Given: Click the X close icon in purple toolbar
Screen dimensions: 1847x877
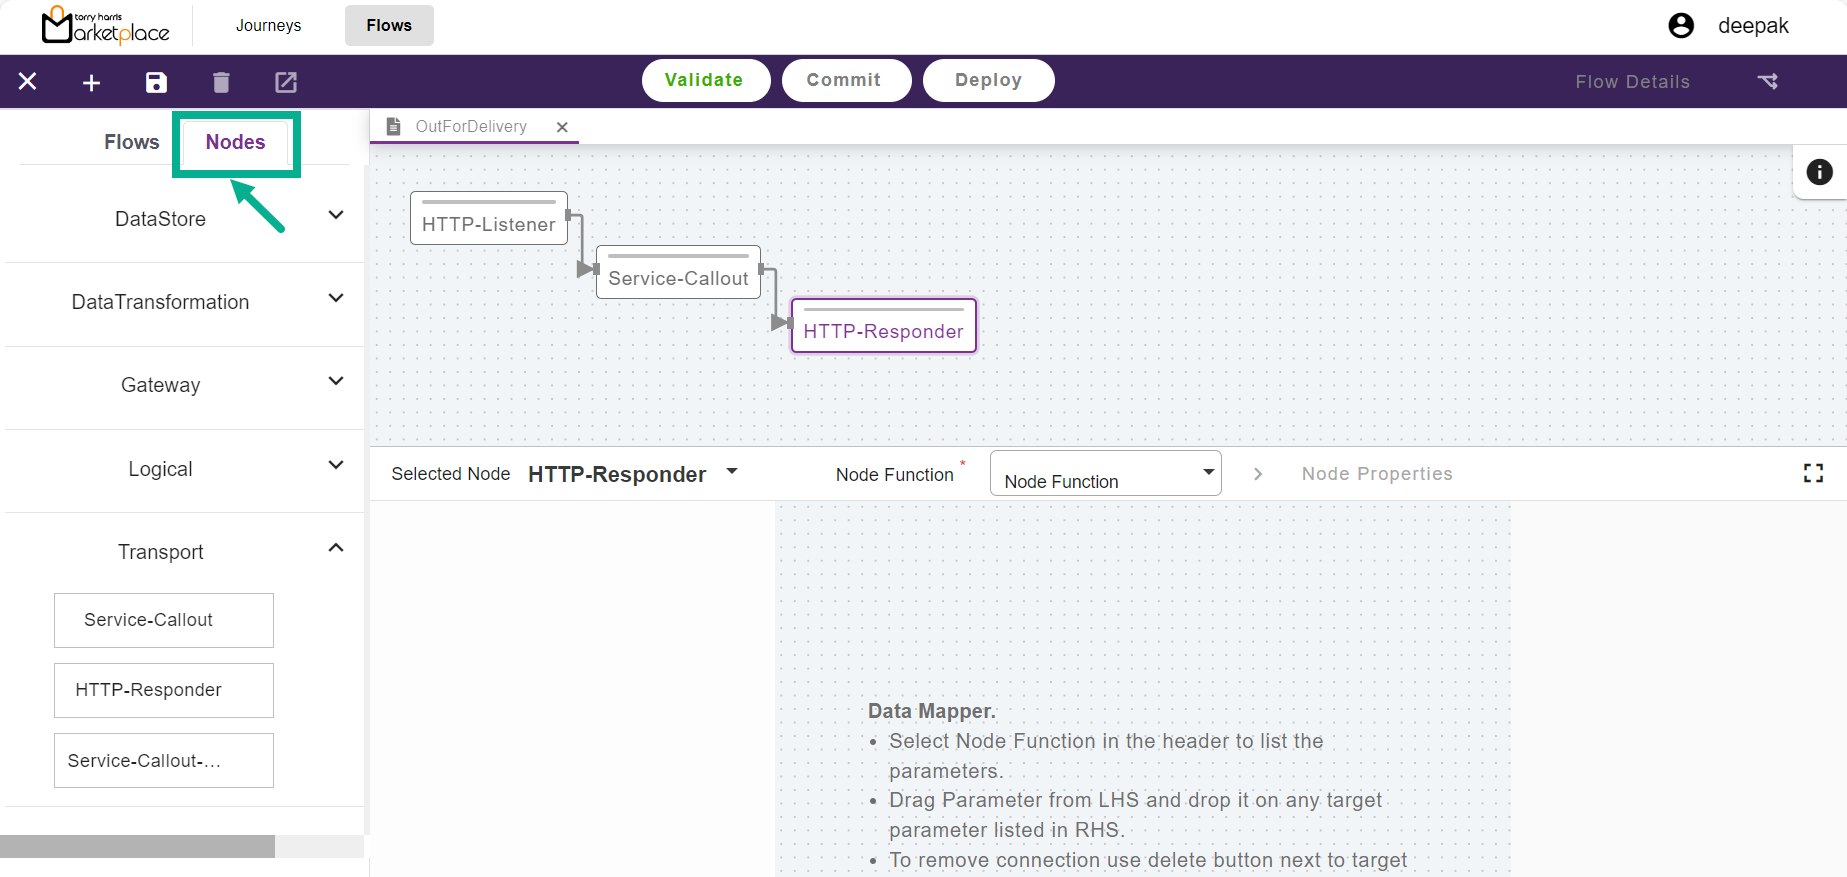Looking at the screenshot, I should click(x=28, y=82).
